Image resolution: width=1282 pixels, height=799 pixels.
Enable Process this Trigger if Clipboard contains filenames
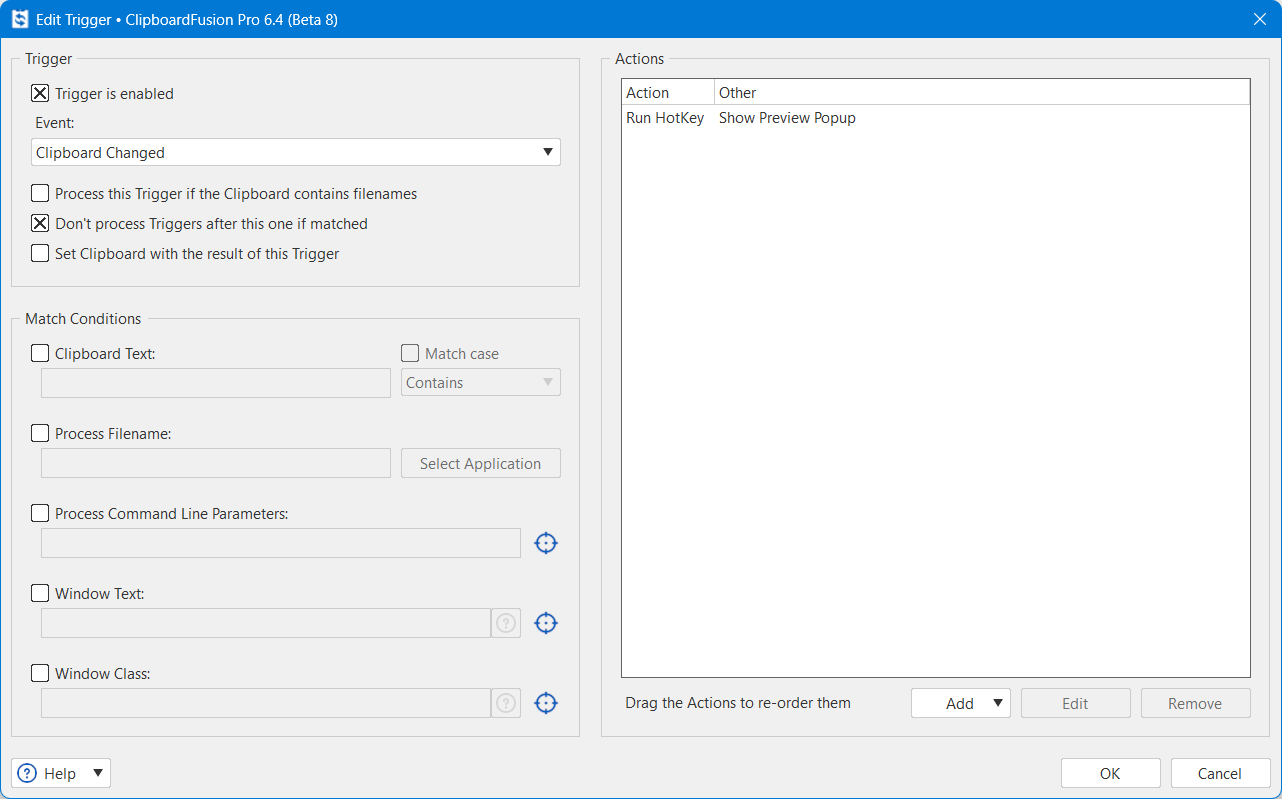click(x=40, y=193)
